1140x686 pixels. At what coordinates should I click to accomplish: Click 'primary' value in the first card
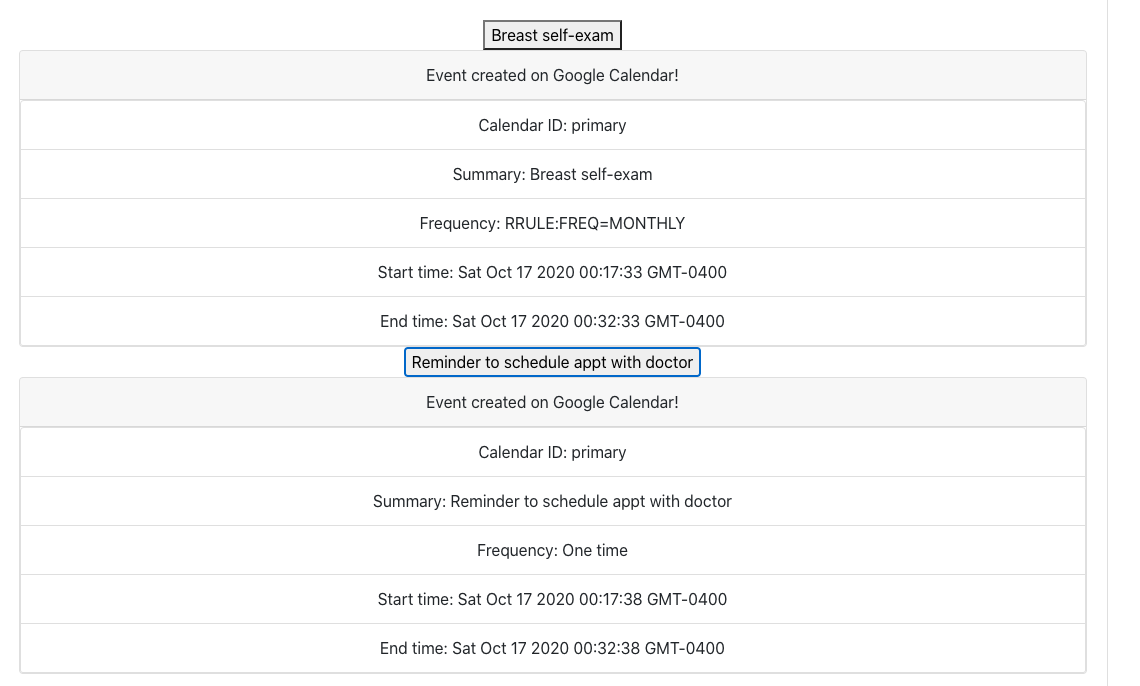tap(599, 125)
